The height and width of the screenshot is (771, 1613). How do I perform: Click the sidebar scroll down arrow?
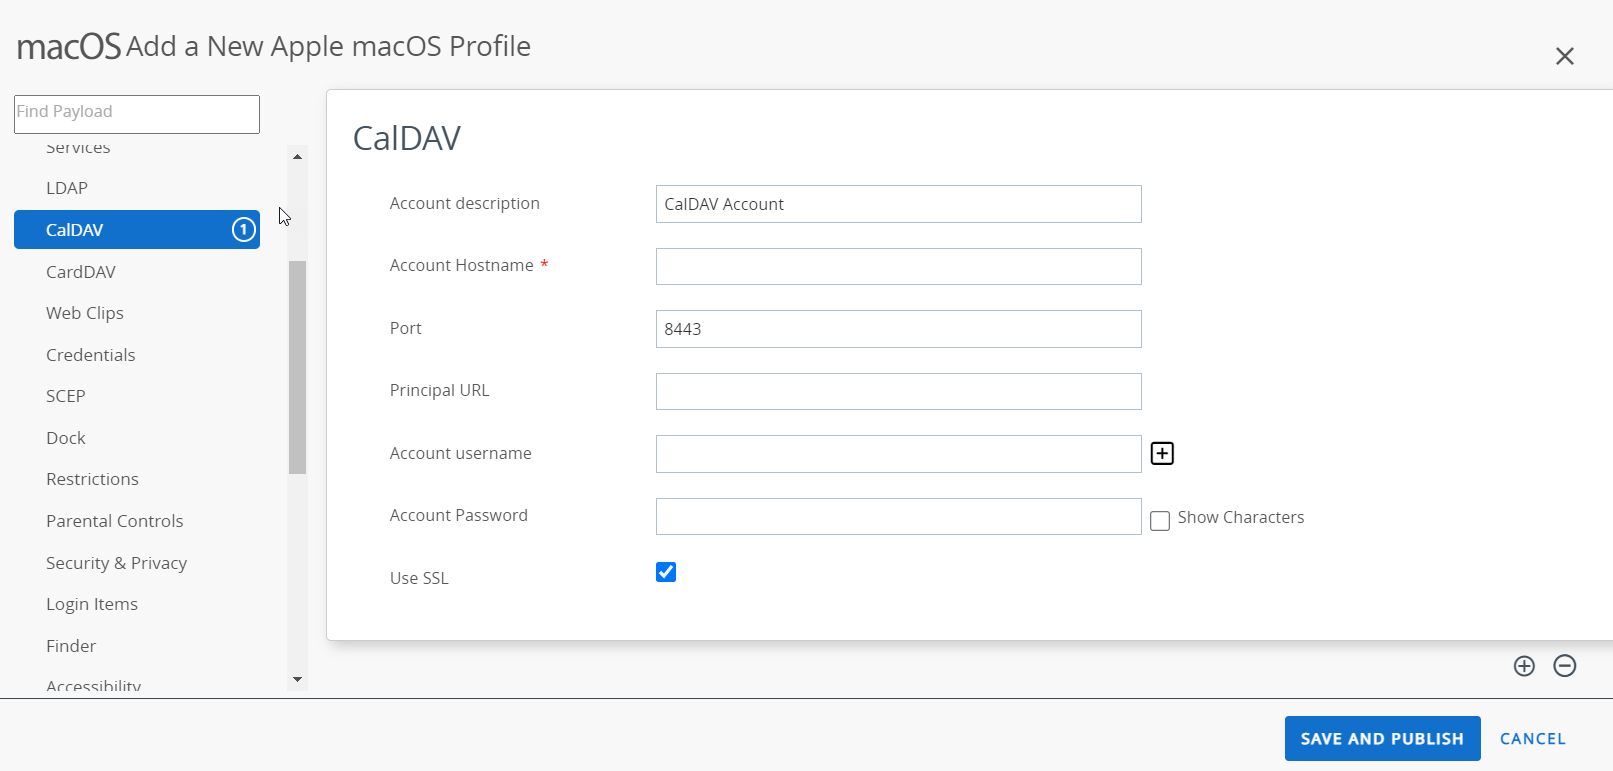(297, 679)
